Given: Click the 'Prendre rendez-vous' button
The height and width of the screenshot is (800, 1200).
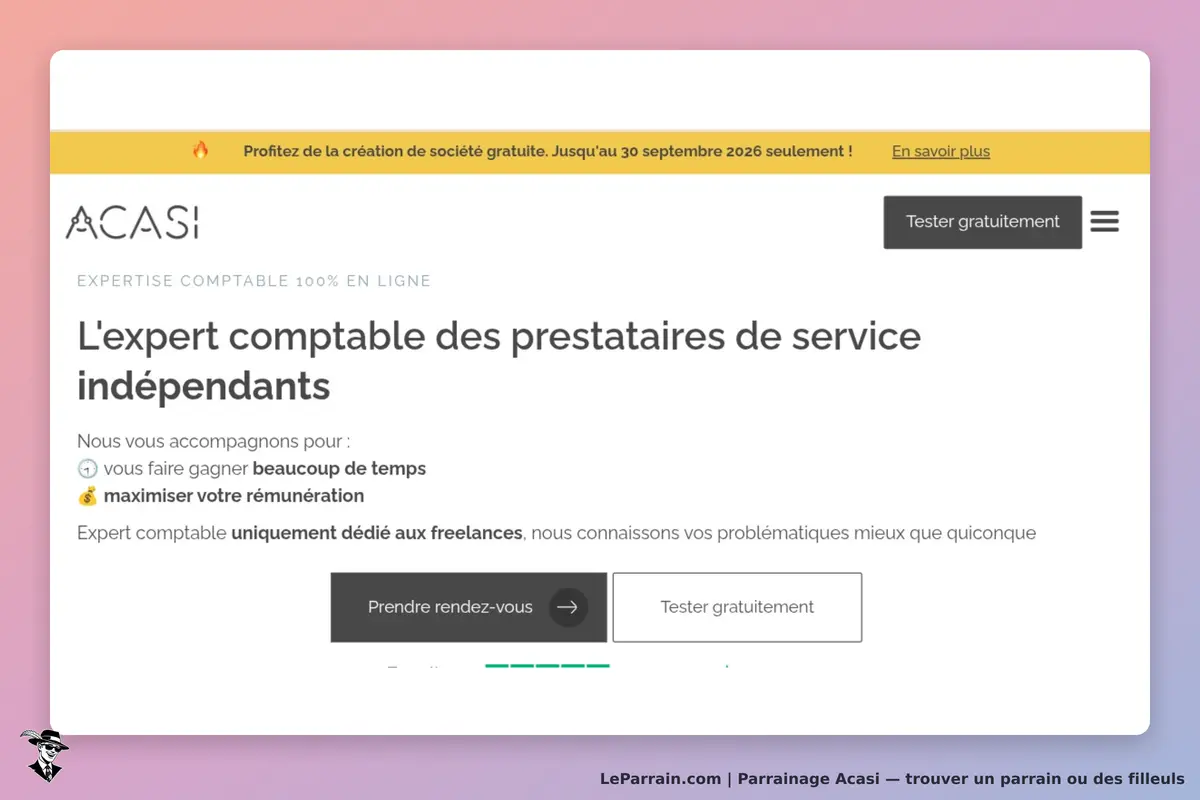Looking at the screenshot, I should click(x=469, y=607).
